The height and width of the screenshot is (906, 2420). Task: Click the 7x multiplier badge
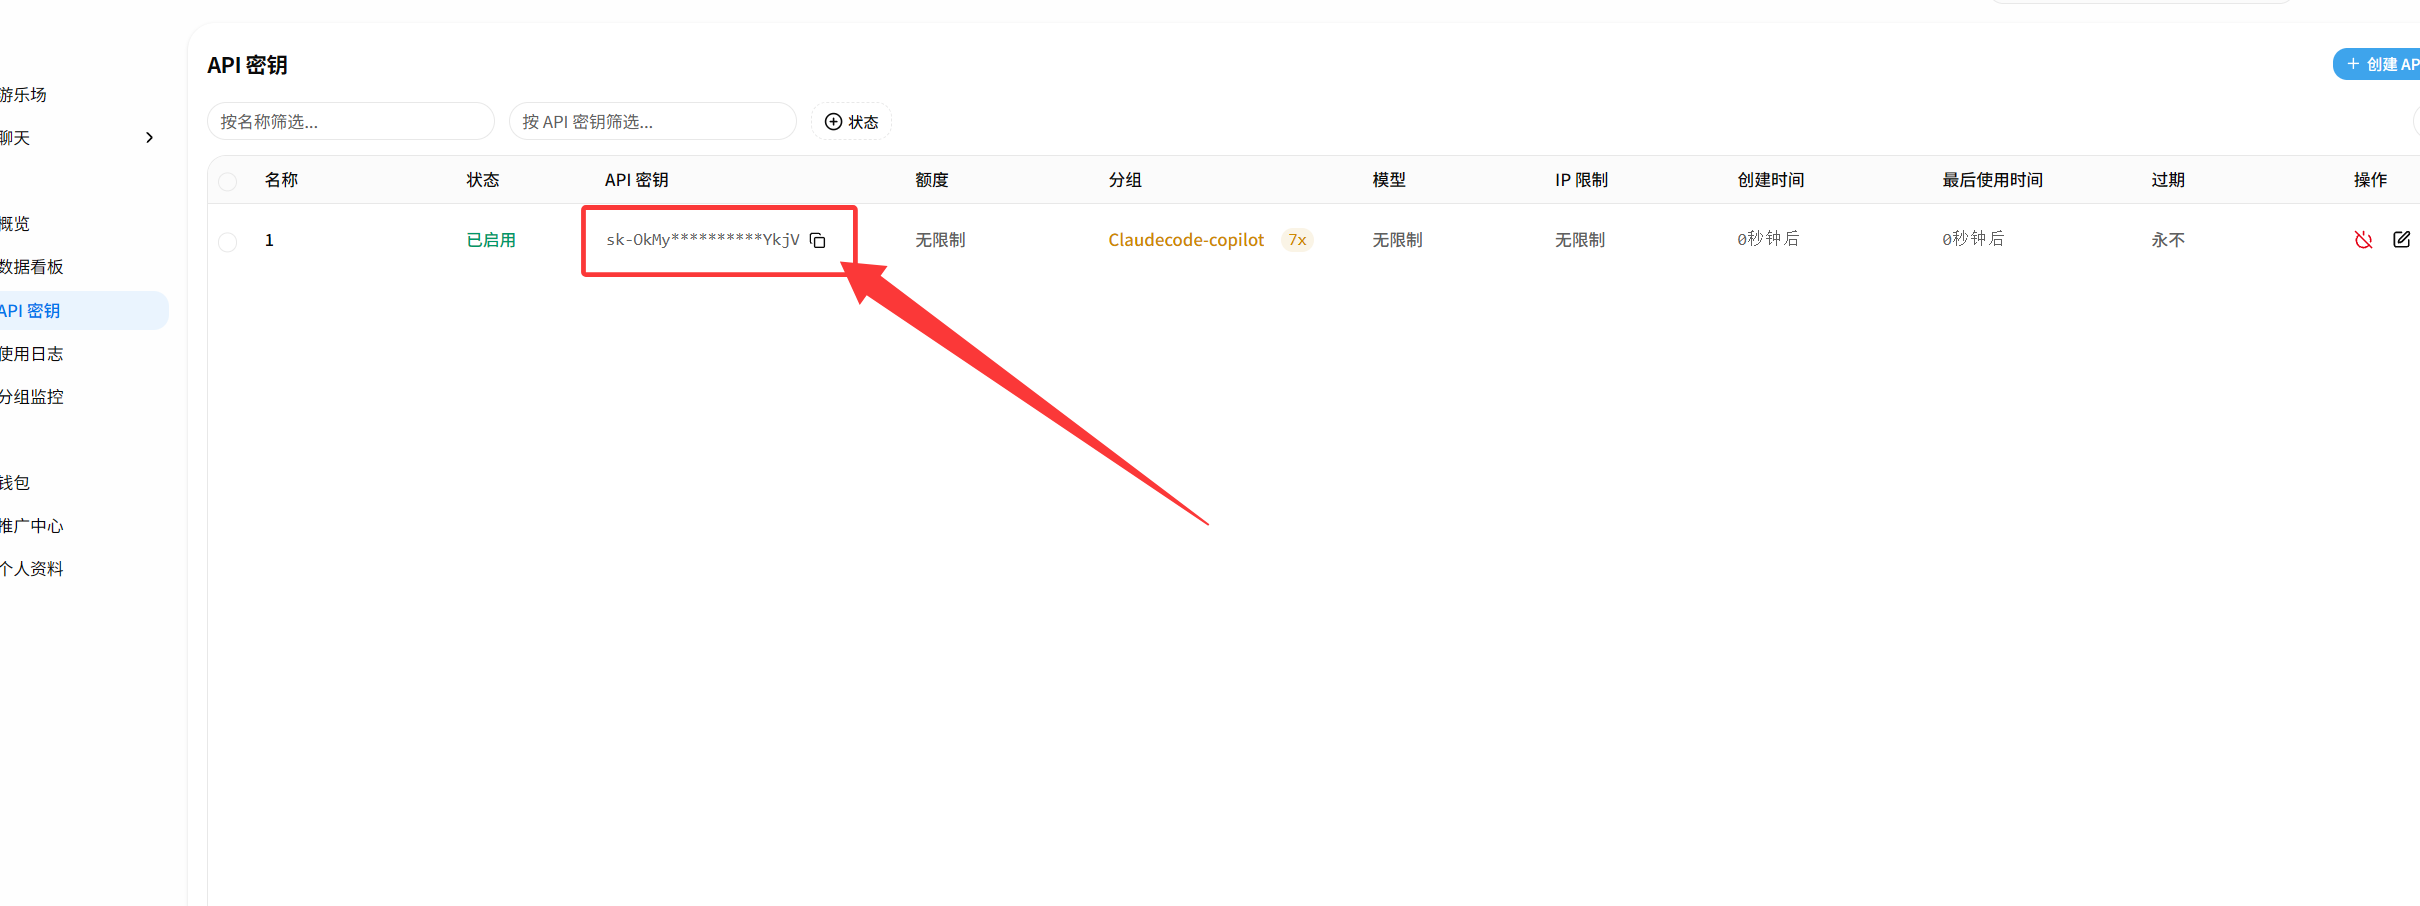(1297, 240)
